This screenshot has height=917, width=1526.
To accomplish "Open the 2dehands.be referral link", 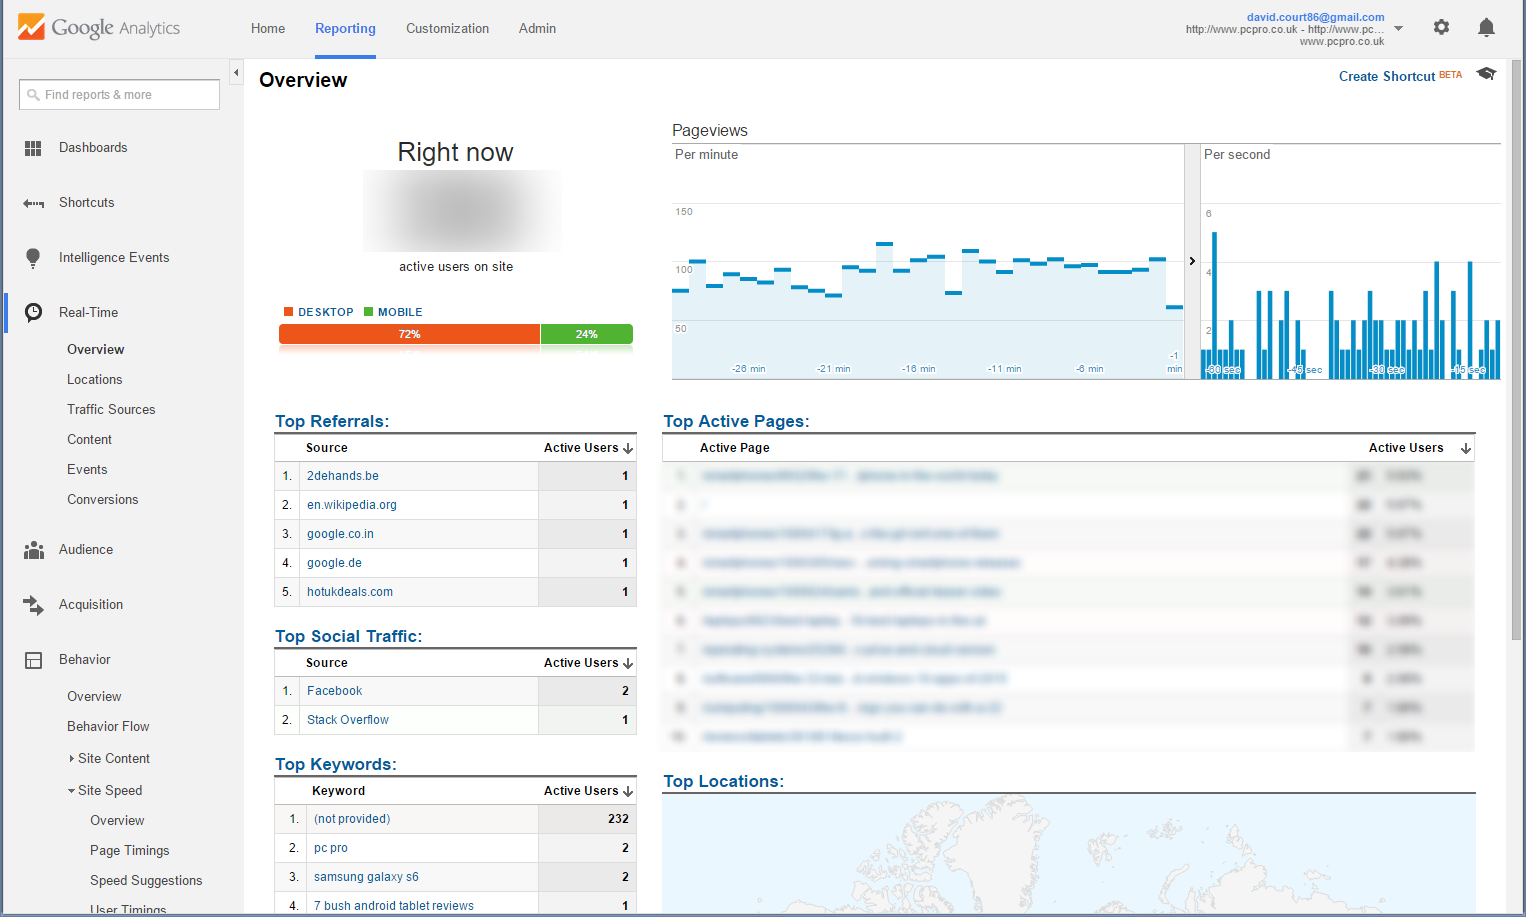I will [x=343, y=476].
